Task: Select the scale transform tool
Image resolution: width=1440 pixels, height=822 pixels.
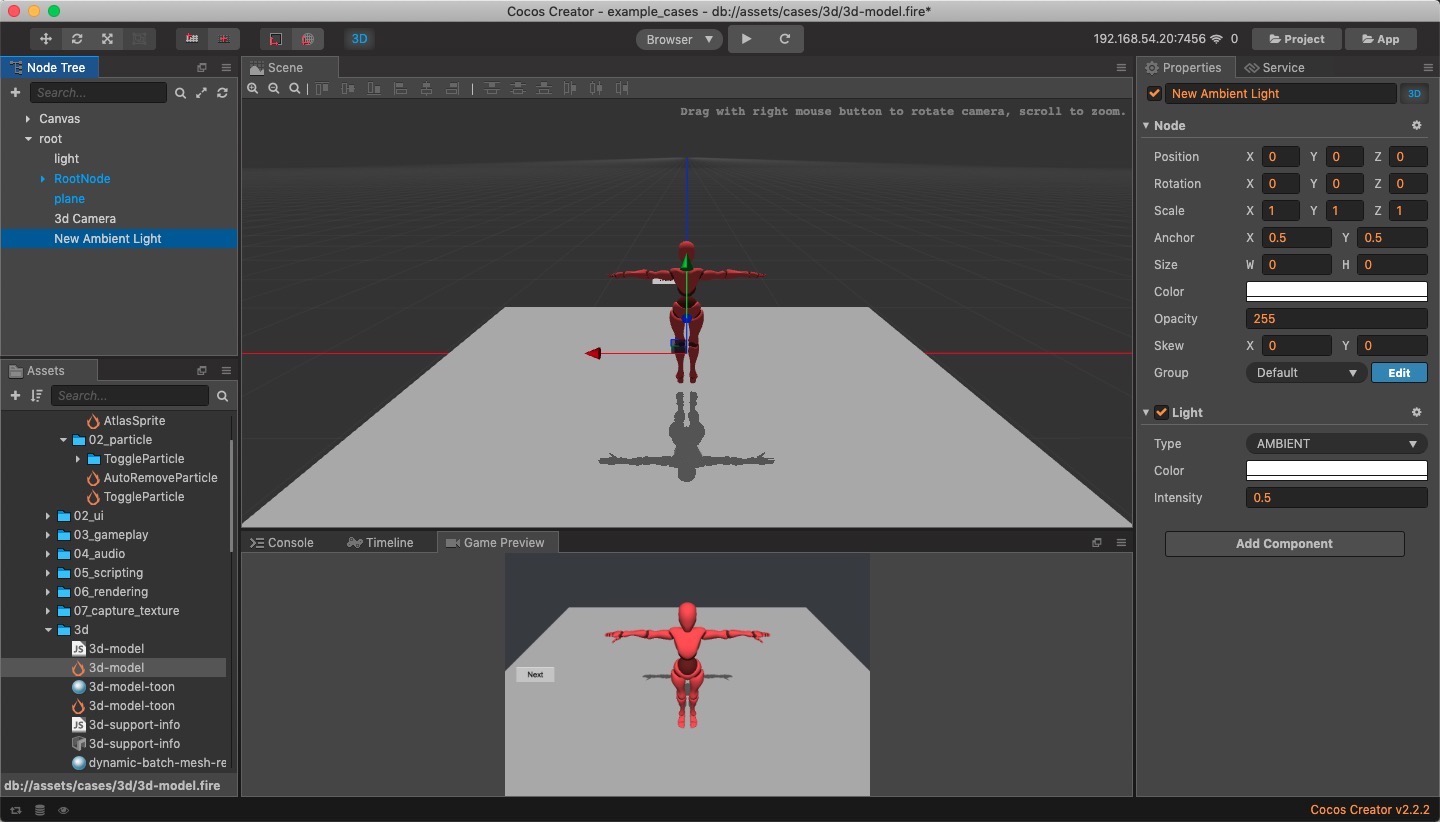Action: [x=107, y=39]
